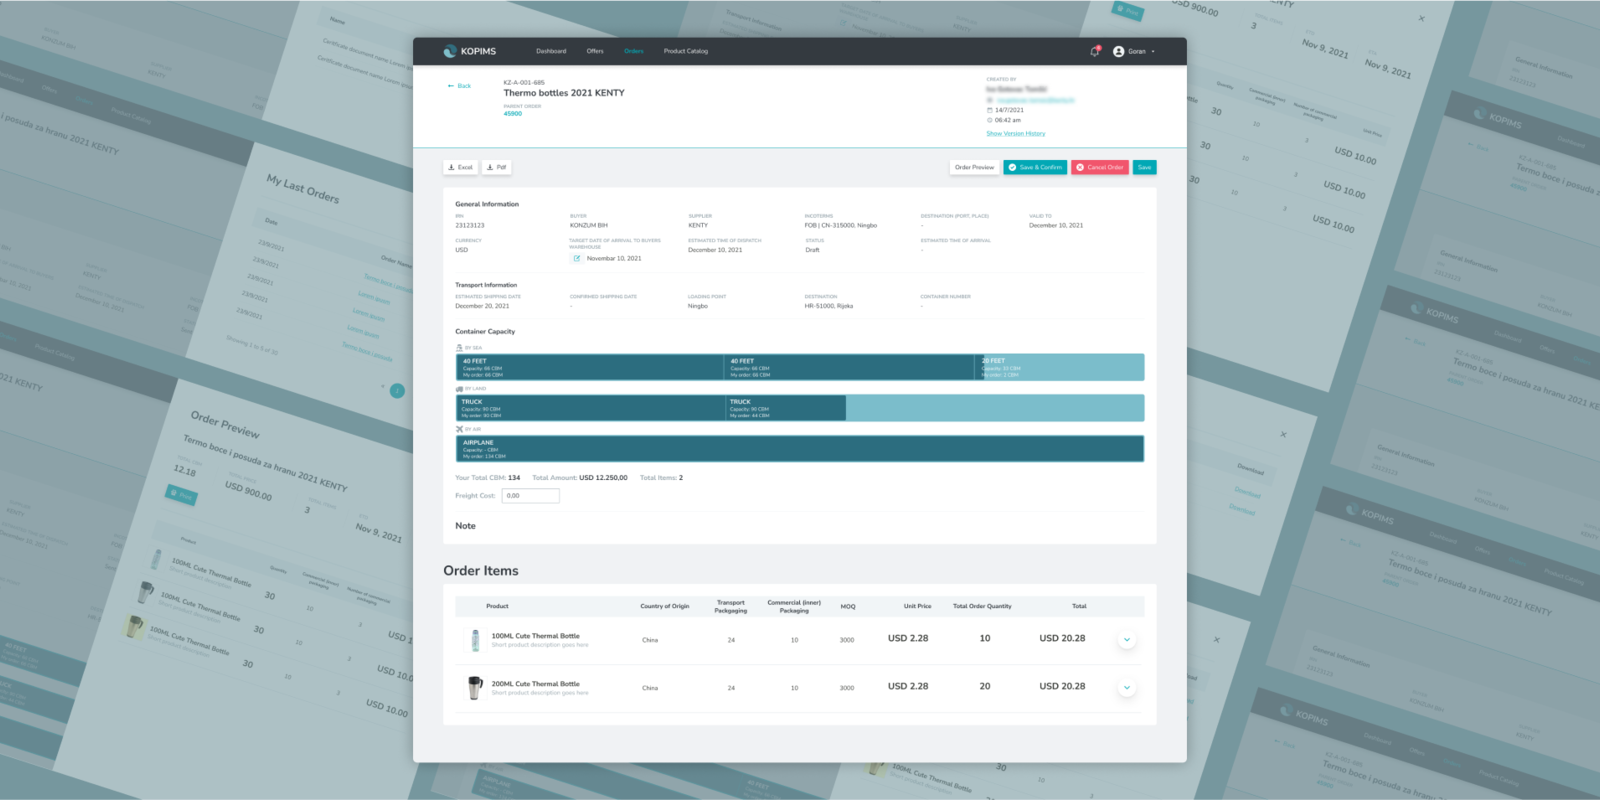Viewport: 1600px width, 800px height.
Task: Click the Goran user avatar icon
Action: 1119,51
